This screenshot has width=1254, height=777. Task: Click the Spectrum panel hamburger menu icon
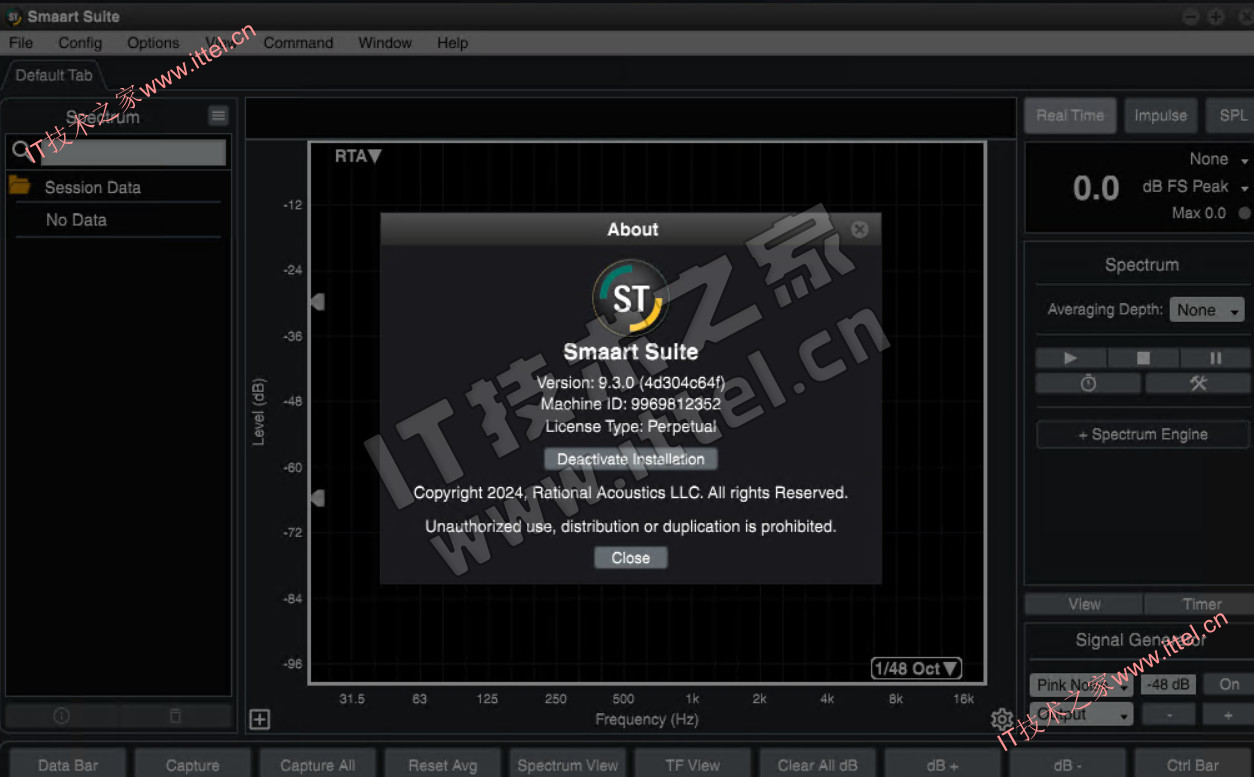tap(218, 116)
